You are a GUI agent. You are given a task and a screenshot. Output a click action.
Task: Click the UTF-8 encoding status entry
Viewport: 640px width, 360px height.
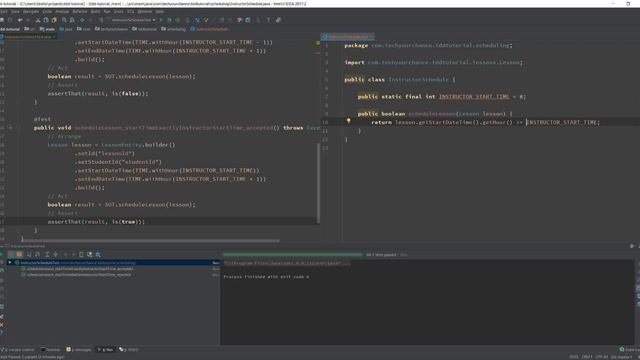pos(602,357)
